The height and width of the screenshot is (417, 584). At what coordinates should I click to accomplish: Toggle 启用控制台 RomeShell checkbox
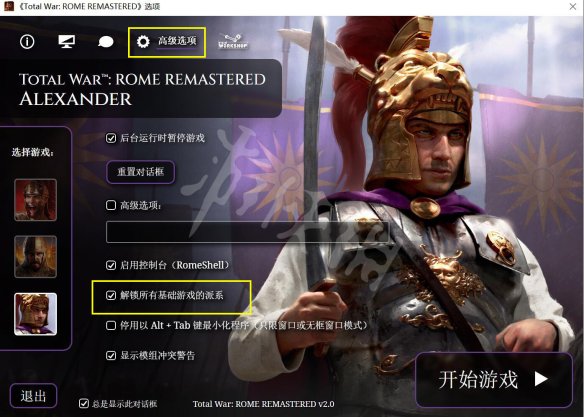[x=111, y=265]
